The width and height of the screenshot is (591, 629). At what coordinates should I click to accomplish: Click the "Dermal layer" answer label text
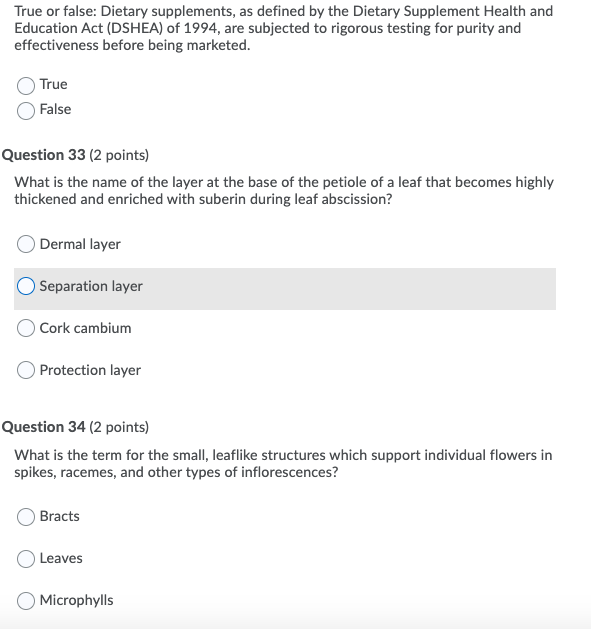click(x=80, y=244)
